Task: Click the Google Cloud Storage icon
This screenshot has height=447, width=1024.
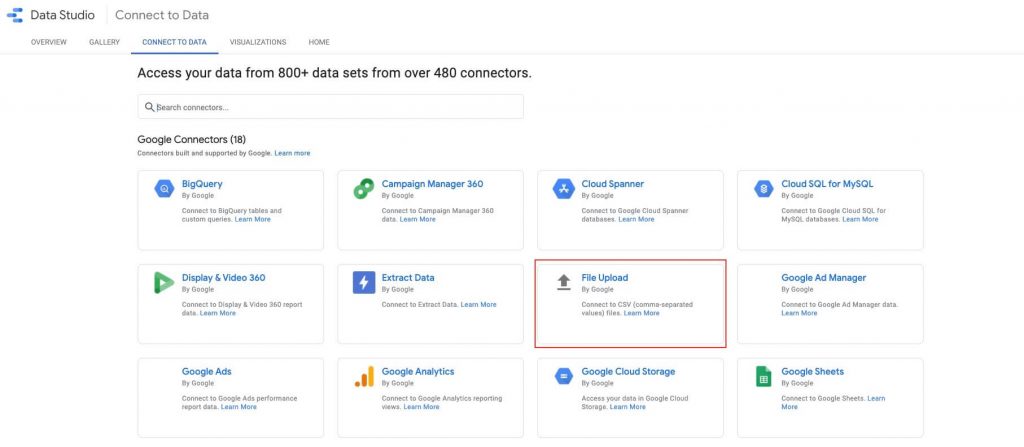Action: point(563,376)
